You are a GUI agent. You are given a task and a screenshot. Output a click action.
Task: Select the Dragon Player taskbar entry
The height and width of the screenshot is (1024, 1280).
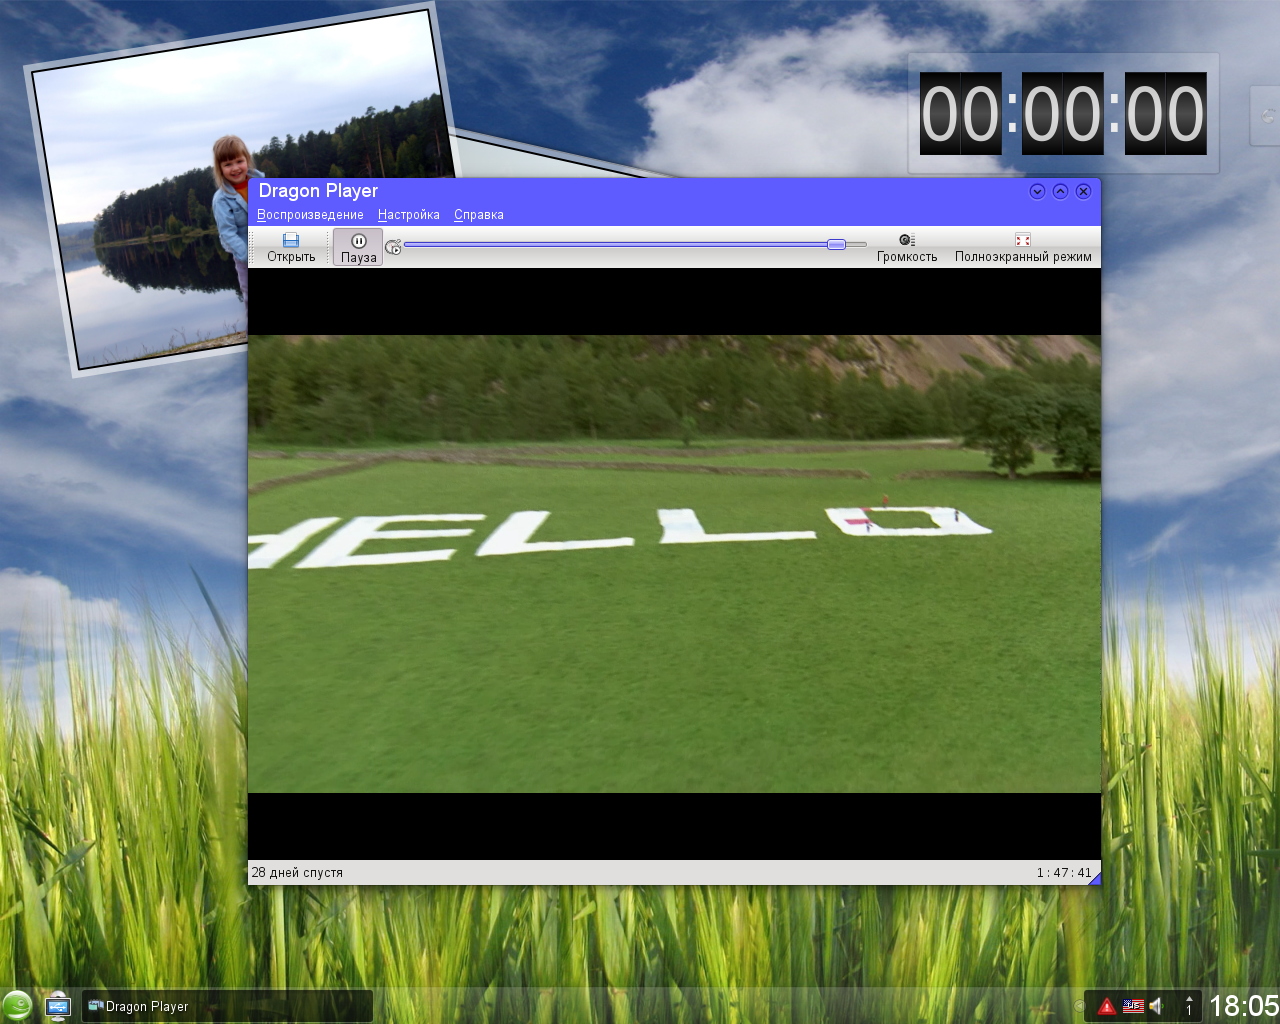228,1006
